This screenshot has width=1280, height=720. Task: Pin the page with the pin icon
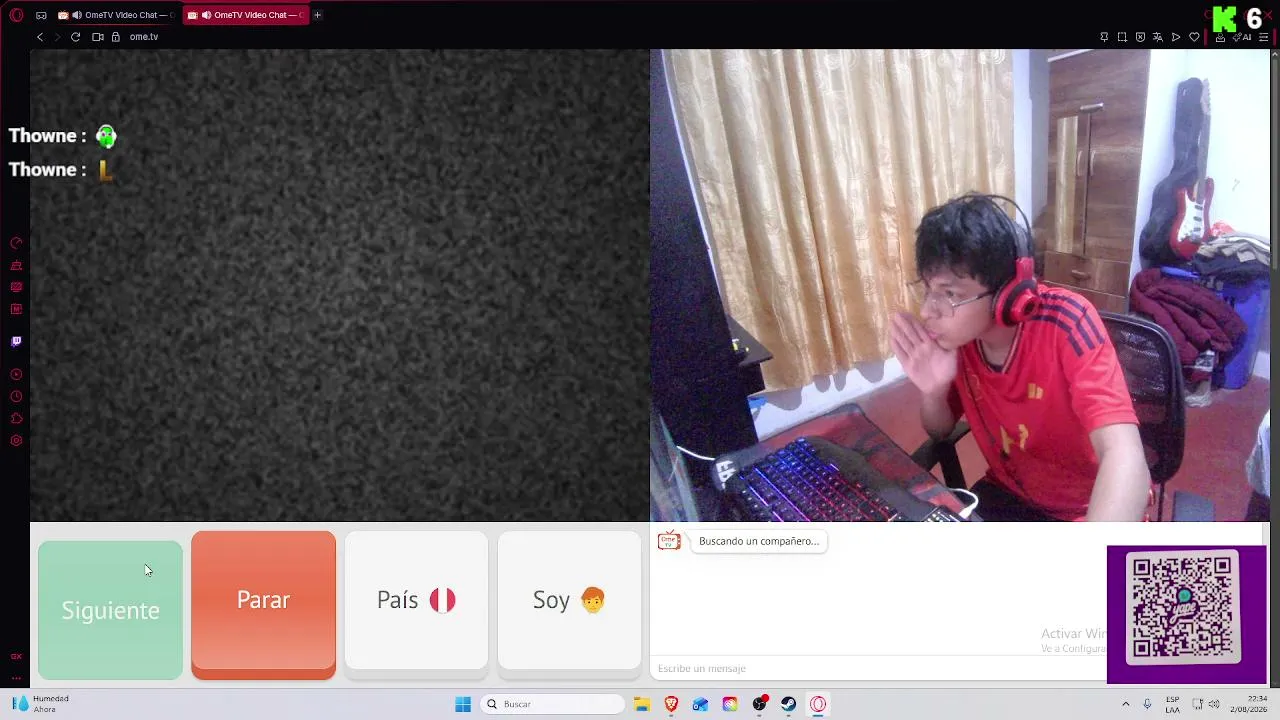tap(1104, 37)
